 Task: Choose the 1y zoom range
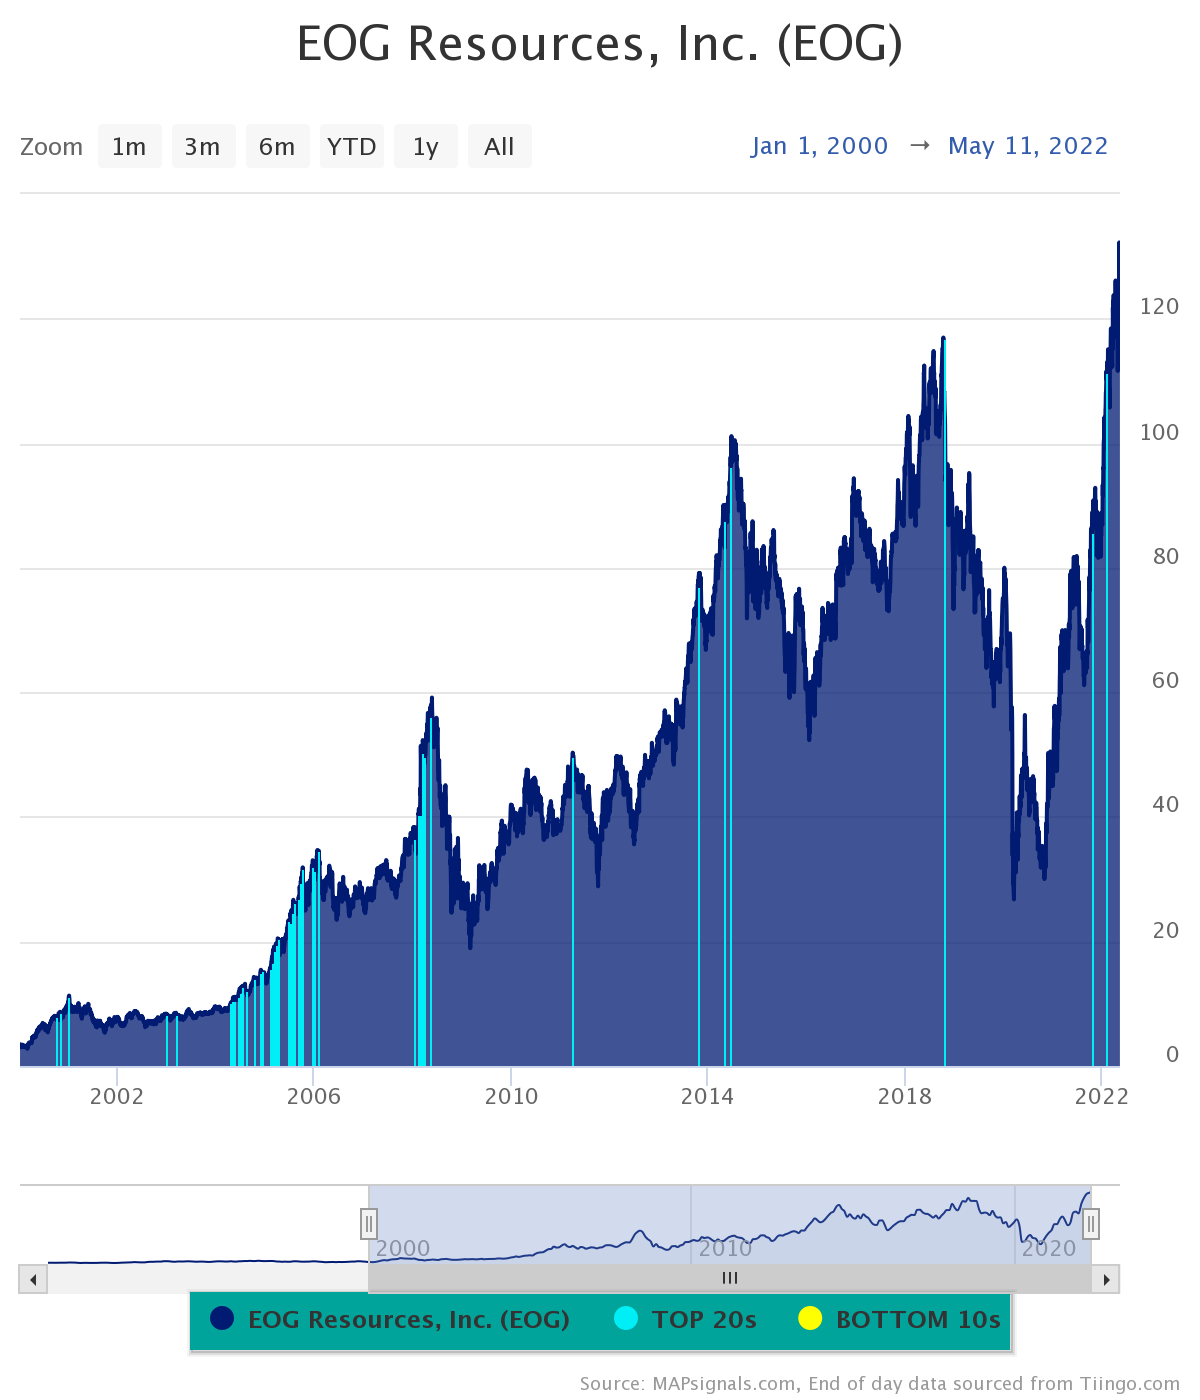(425, 147)
